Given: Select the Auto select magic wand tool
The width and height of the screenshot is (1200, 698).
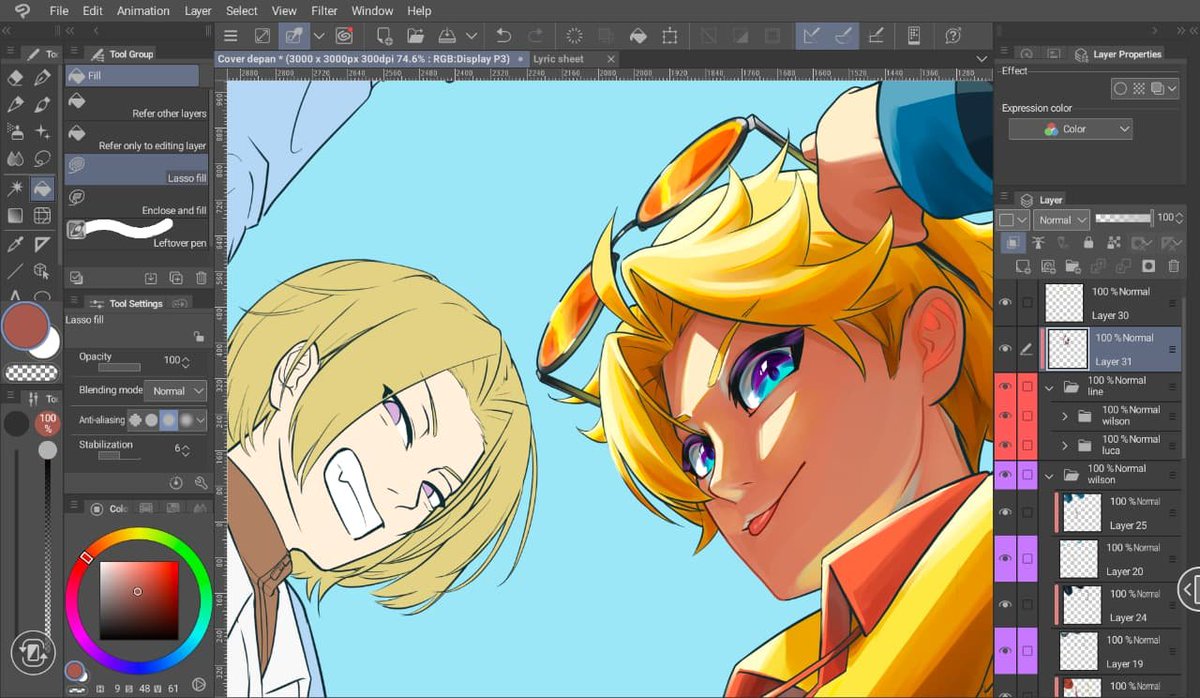Looking at the screenshot, I should (15, 187).
